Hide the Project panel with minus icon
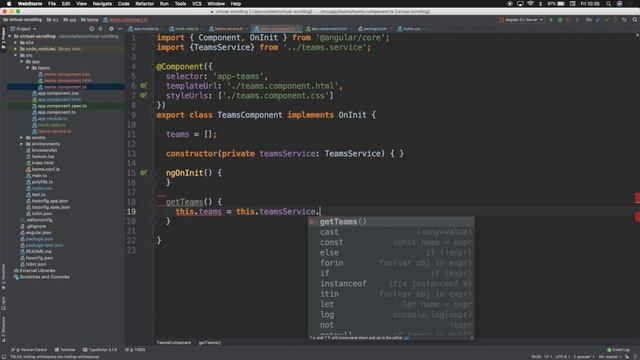This screenshot has height=360, width=640. 120,29
